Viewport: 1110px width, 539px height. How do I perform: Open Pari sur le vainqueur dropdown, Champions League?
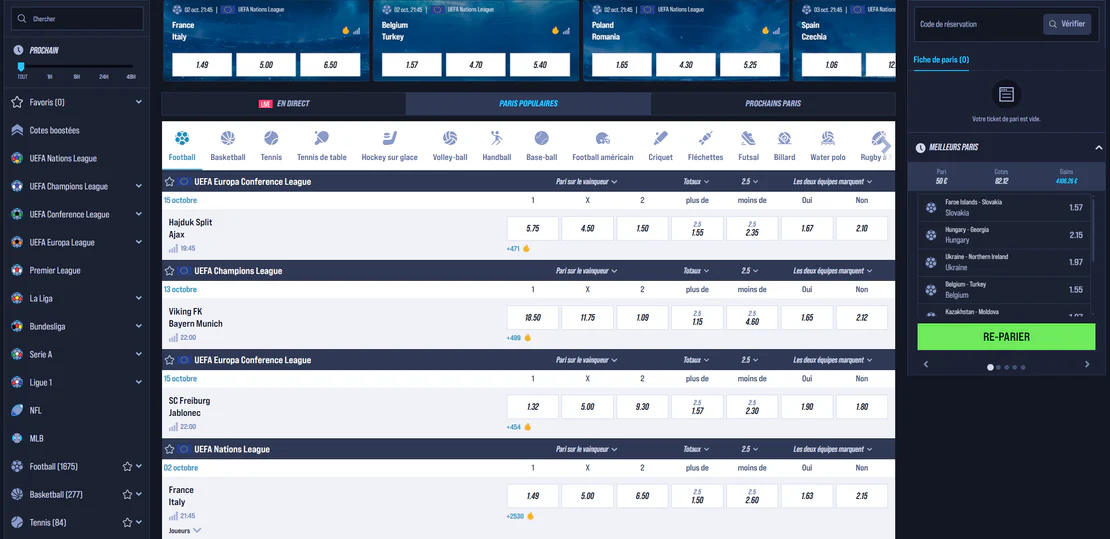click(x=587, y=271)
